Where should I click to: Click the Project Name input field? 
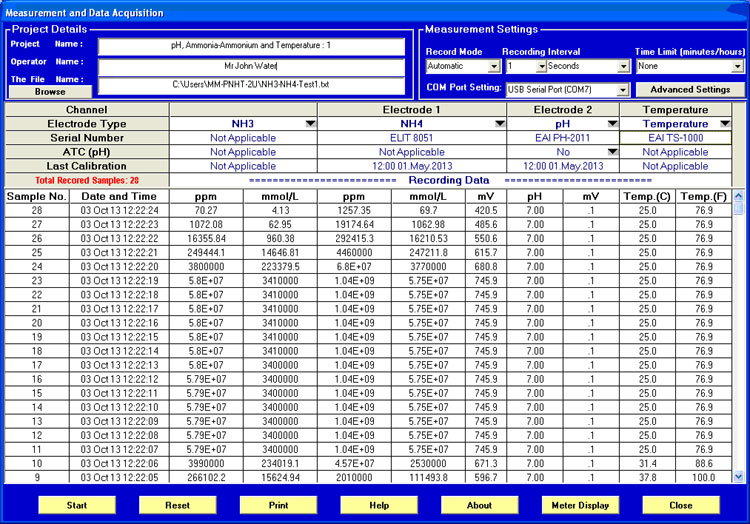point(252,45)
